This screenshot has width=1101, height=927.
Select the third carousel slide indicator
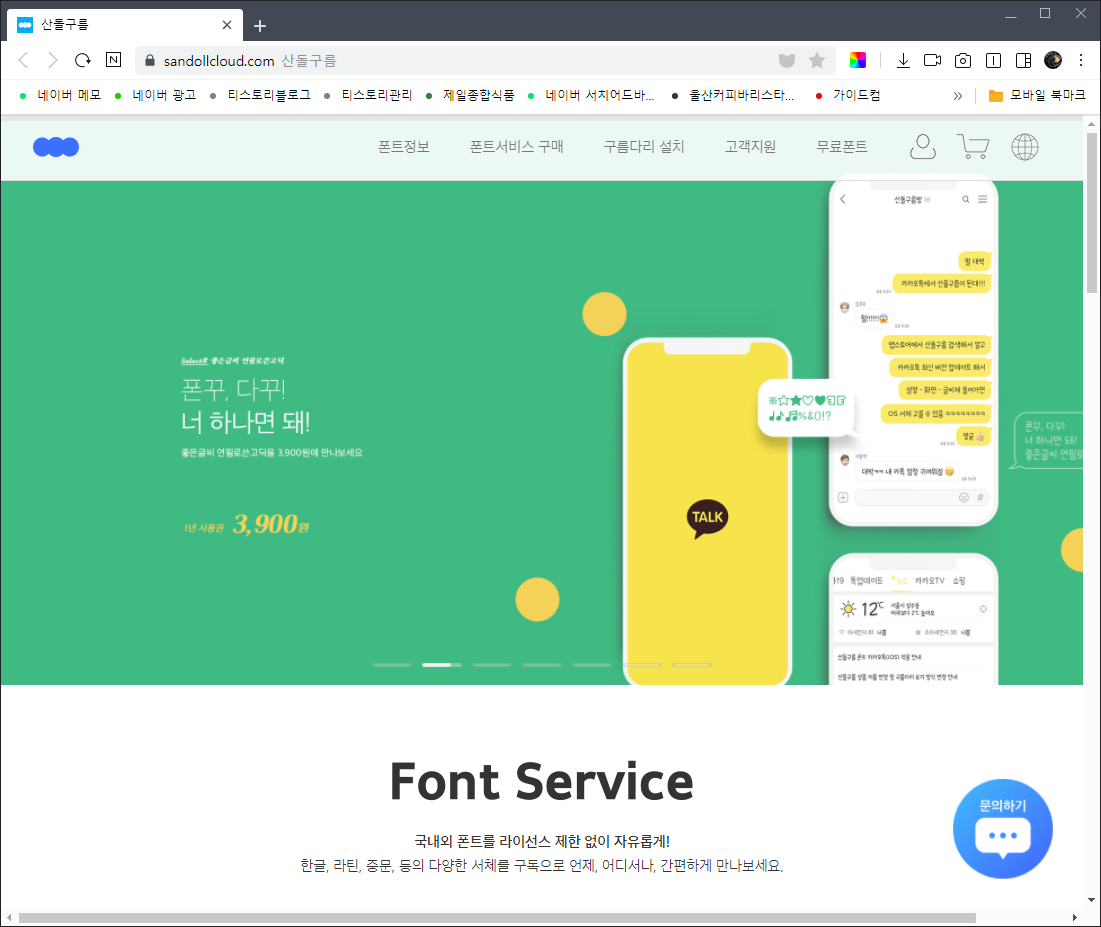pos(492,664)
